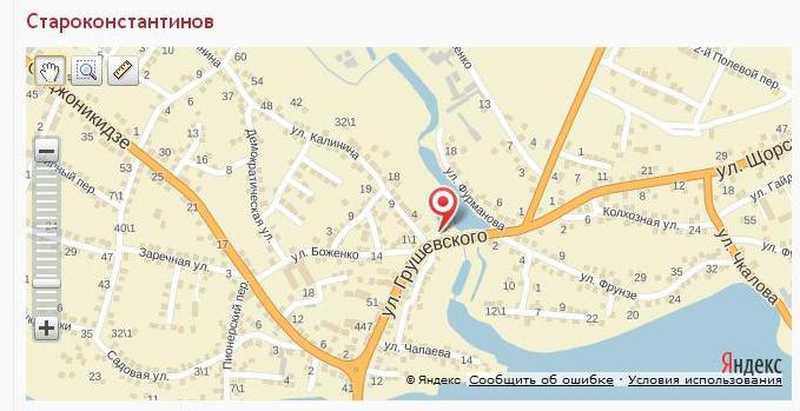Click the ул. Фрунзе street label
Viewport: 800px width, 411px height.
(x=609, y=286)
